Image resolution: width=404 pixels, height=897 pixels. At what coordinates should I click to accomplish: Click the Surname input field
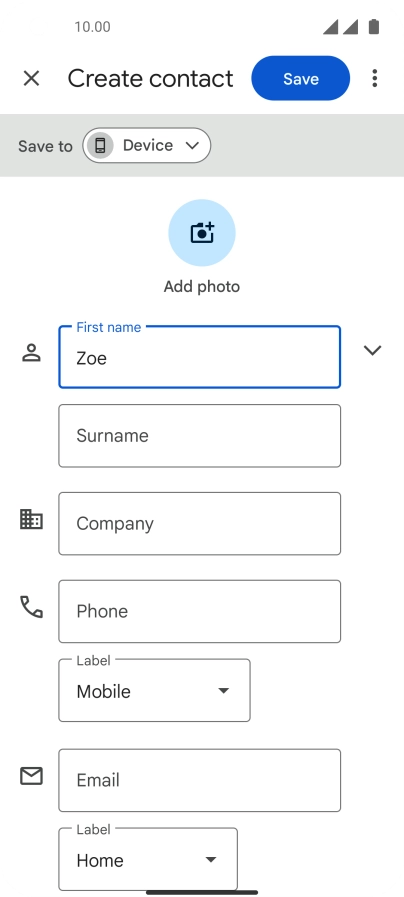pos(200,436)
